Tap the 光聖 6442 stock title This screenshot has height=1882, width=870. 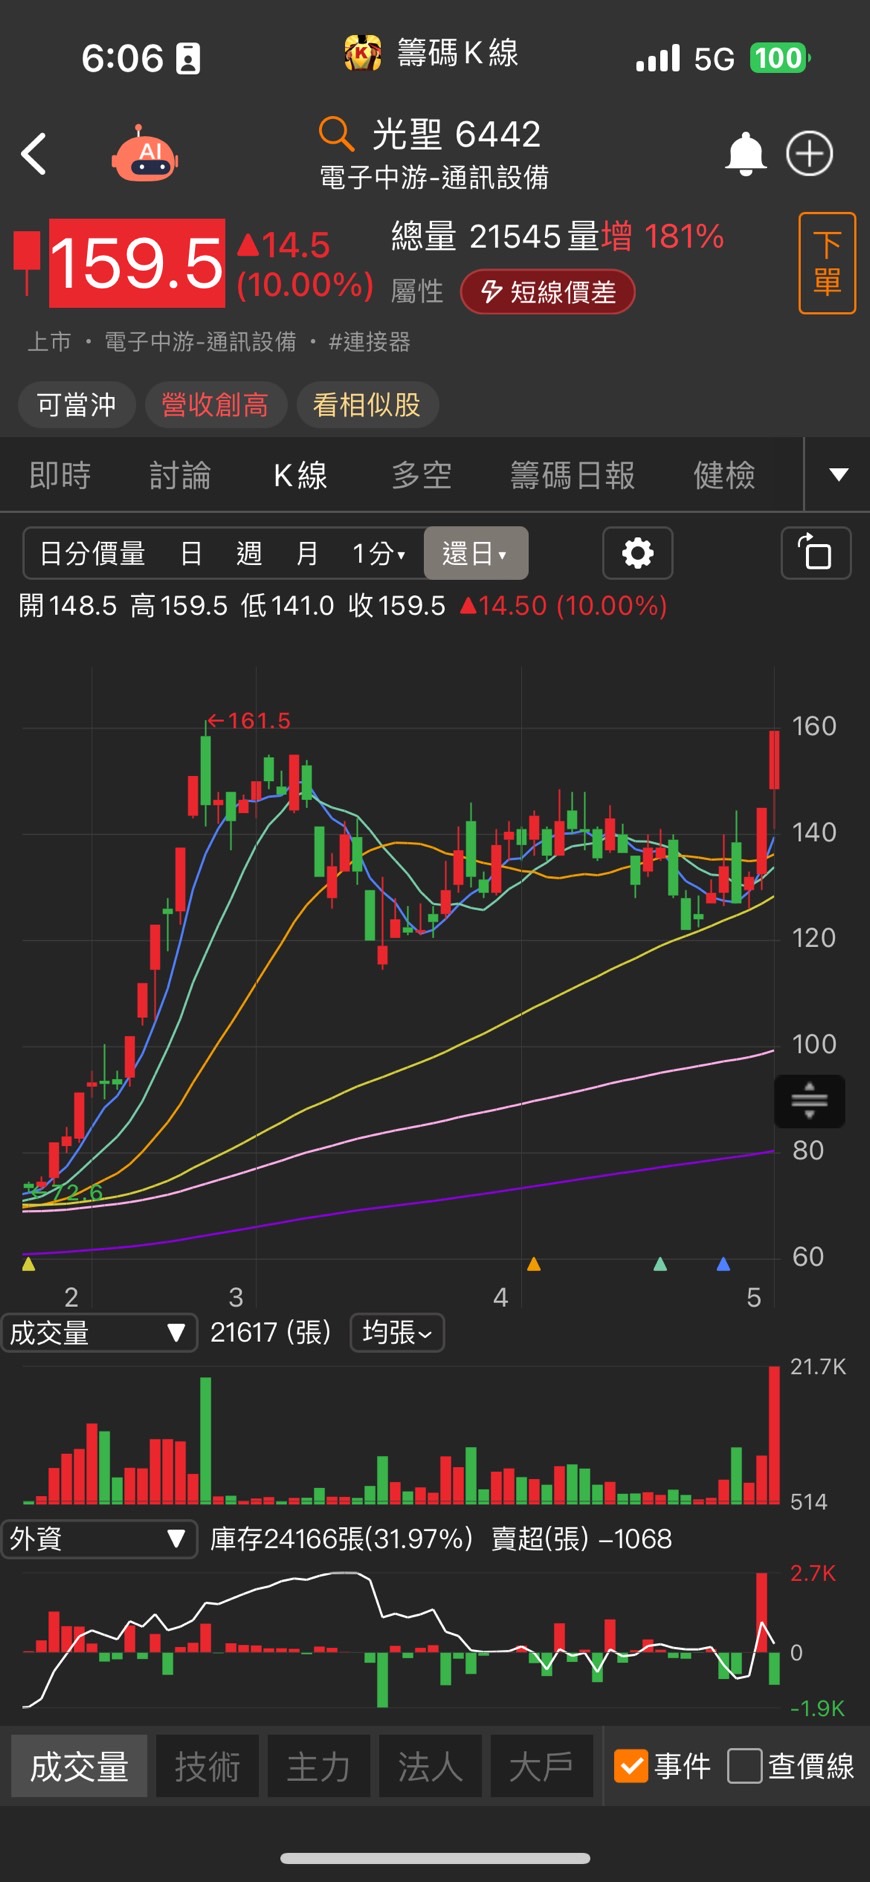pyautogui.click(x=456, y=134)
